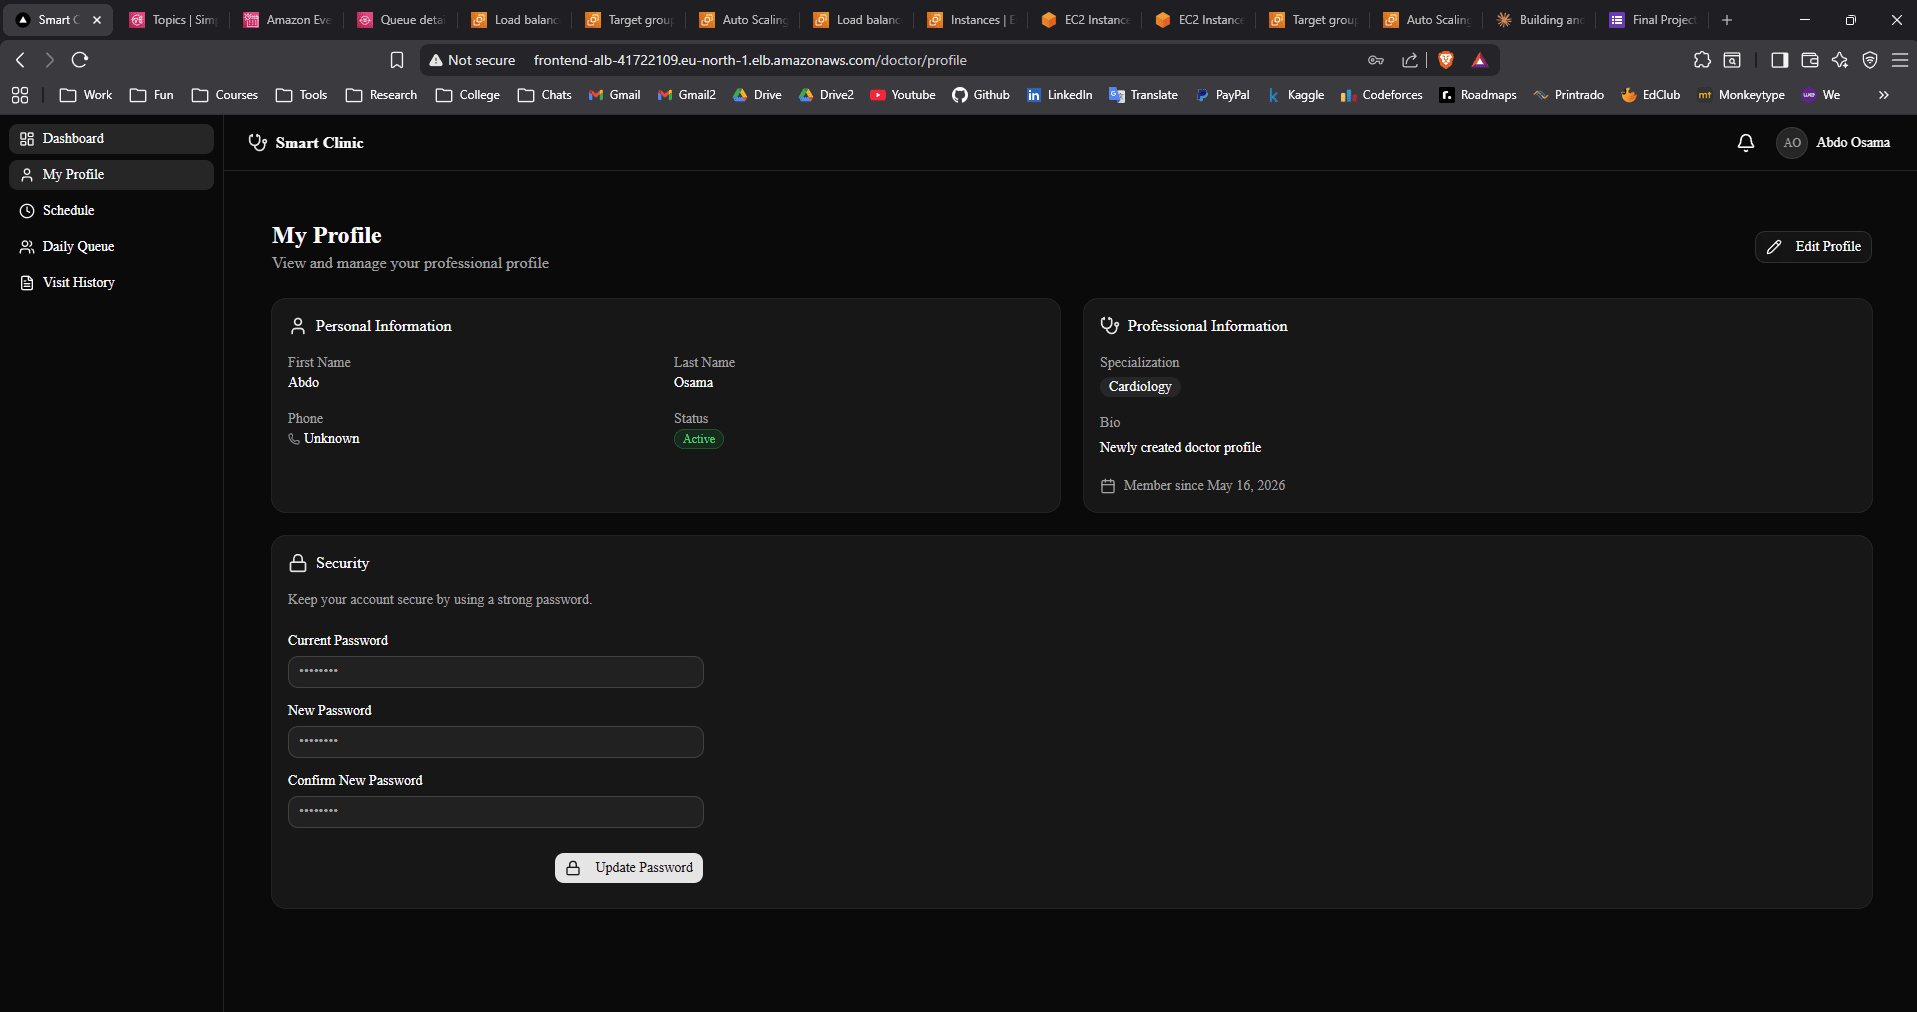
Task: Click the Update Password button
Action: (629, 868)
